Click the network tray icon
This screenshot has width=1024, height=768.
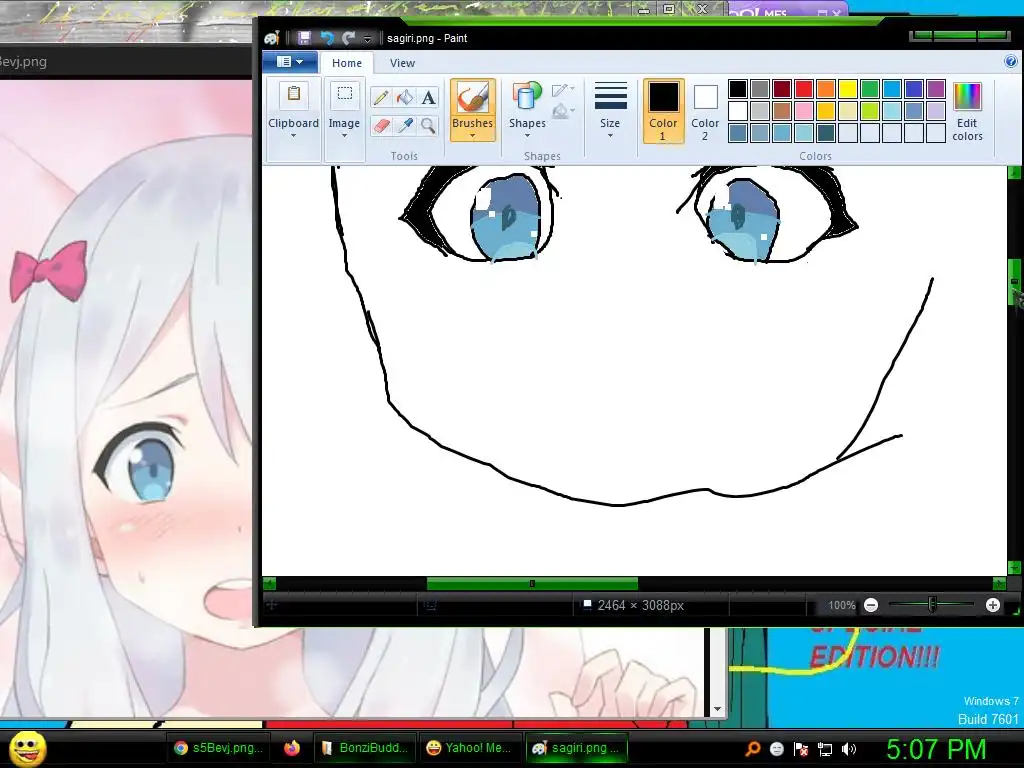tap(825, 749)
